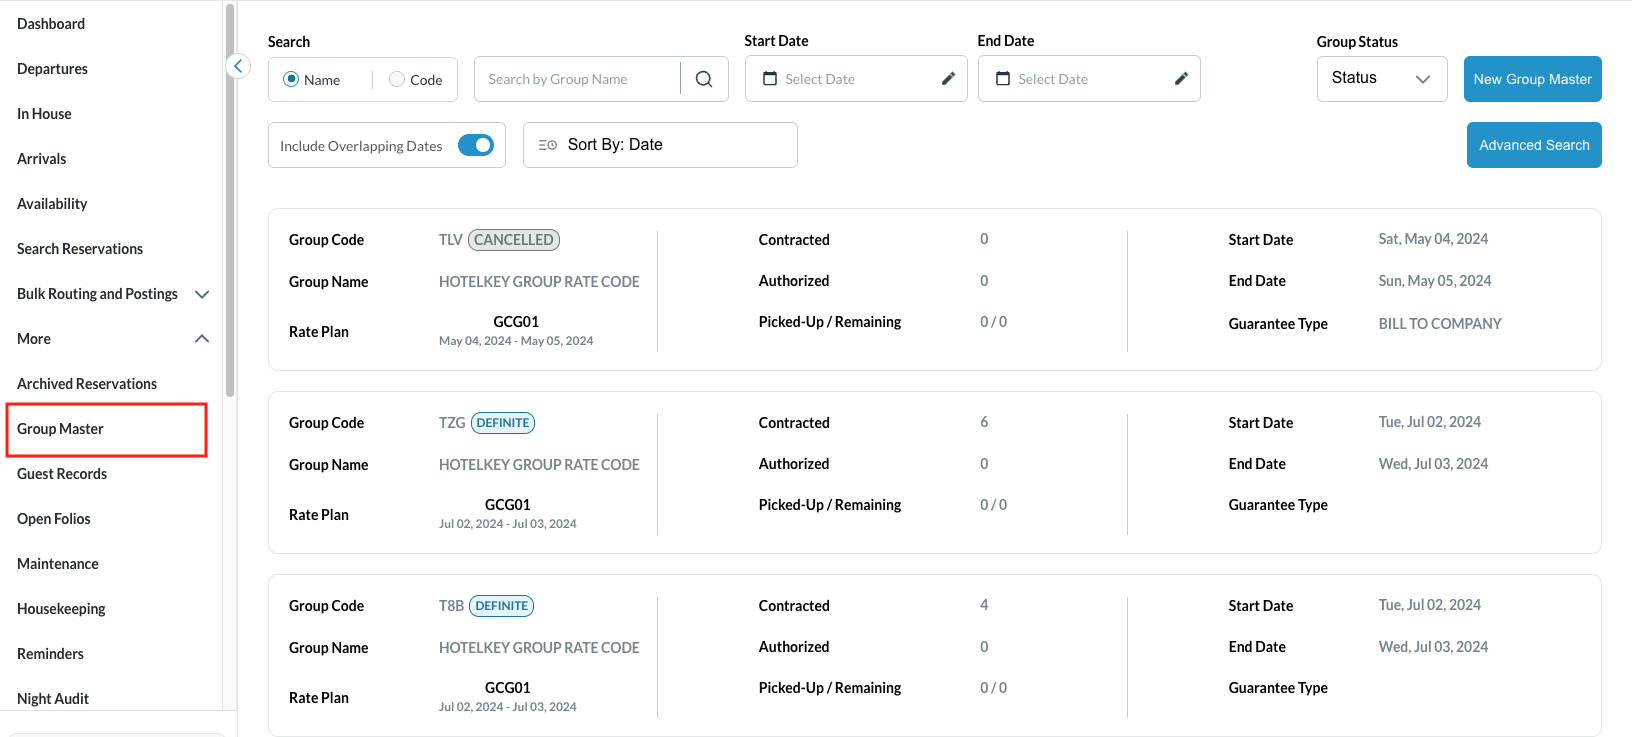Open the Group Status dropdown
The image size is (1632, 737).
pos(1381,79)
